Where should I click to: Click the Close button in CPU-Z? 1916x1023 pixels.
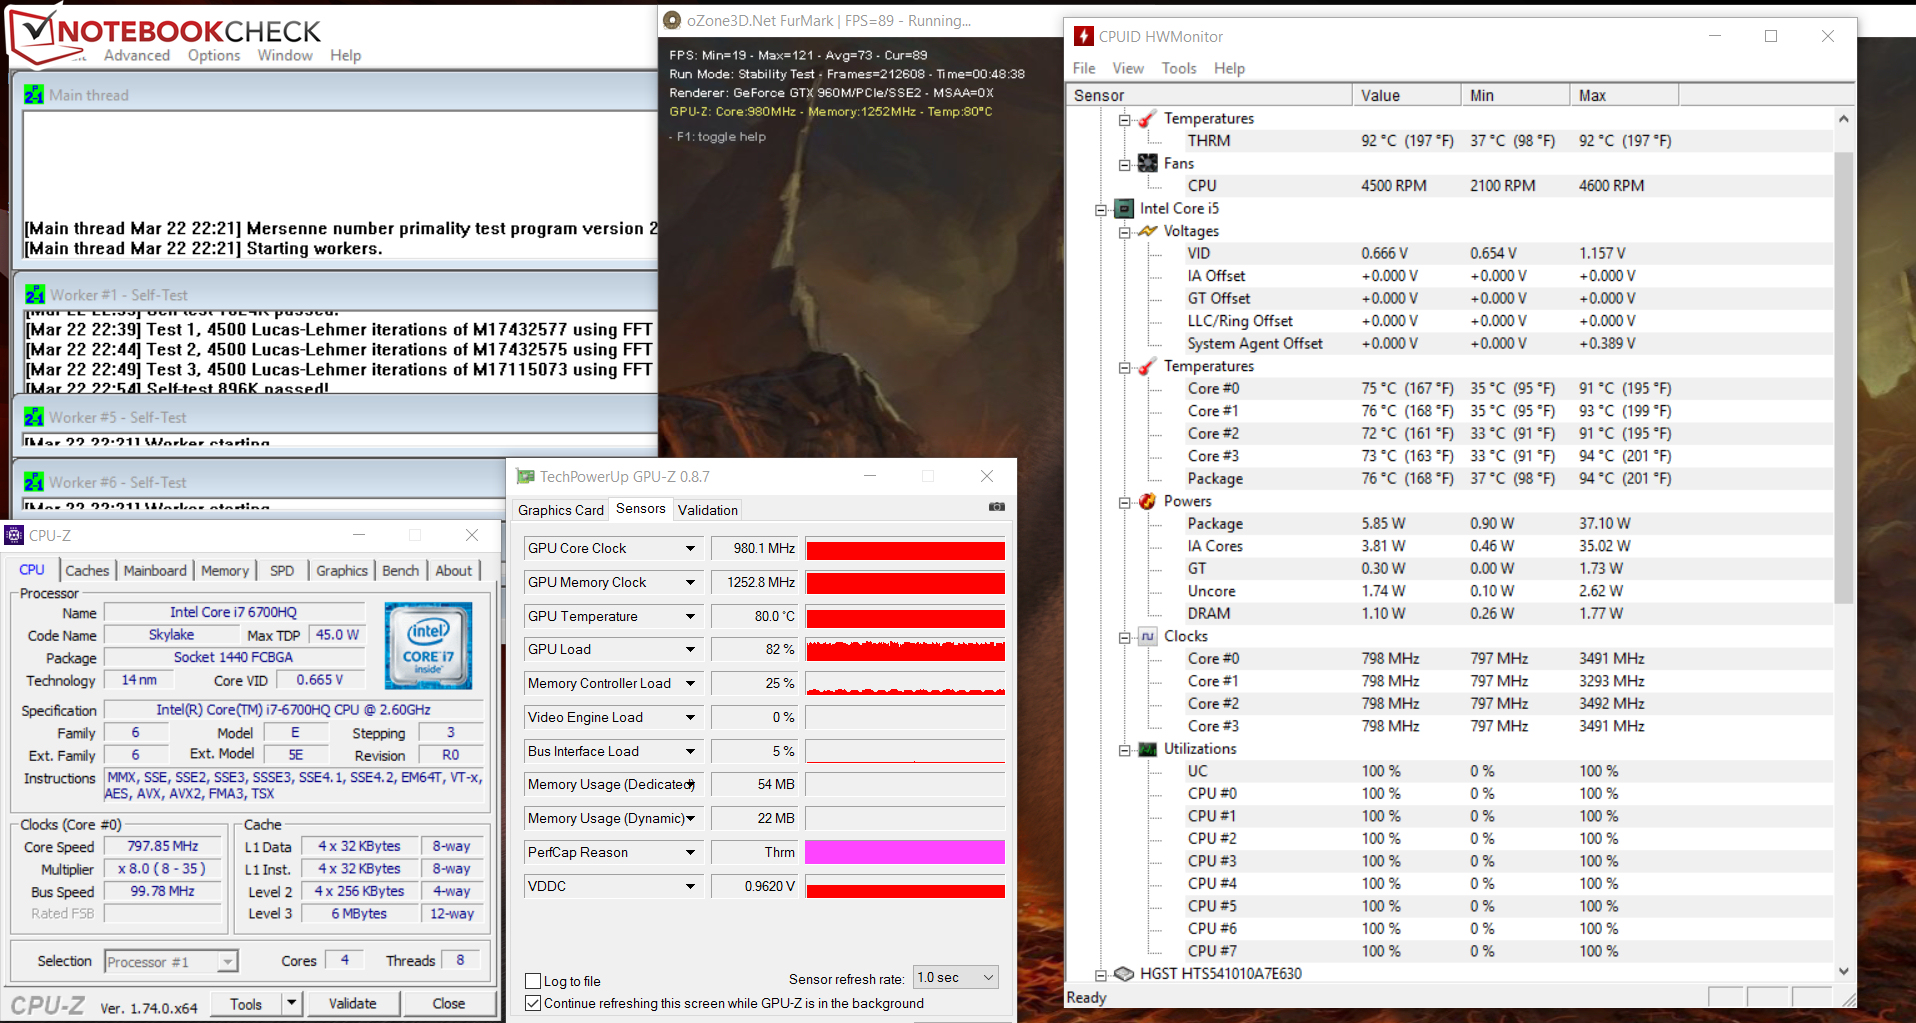(449, 1003)
